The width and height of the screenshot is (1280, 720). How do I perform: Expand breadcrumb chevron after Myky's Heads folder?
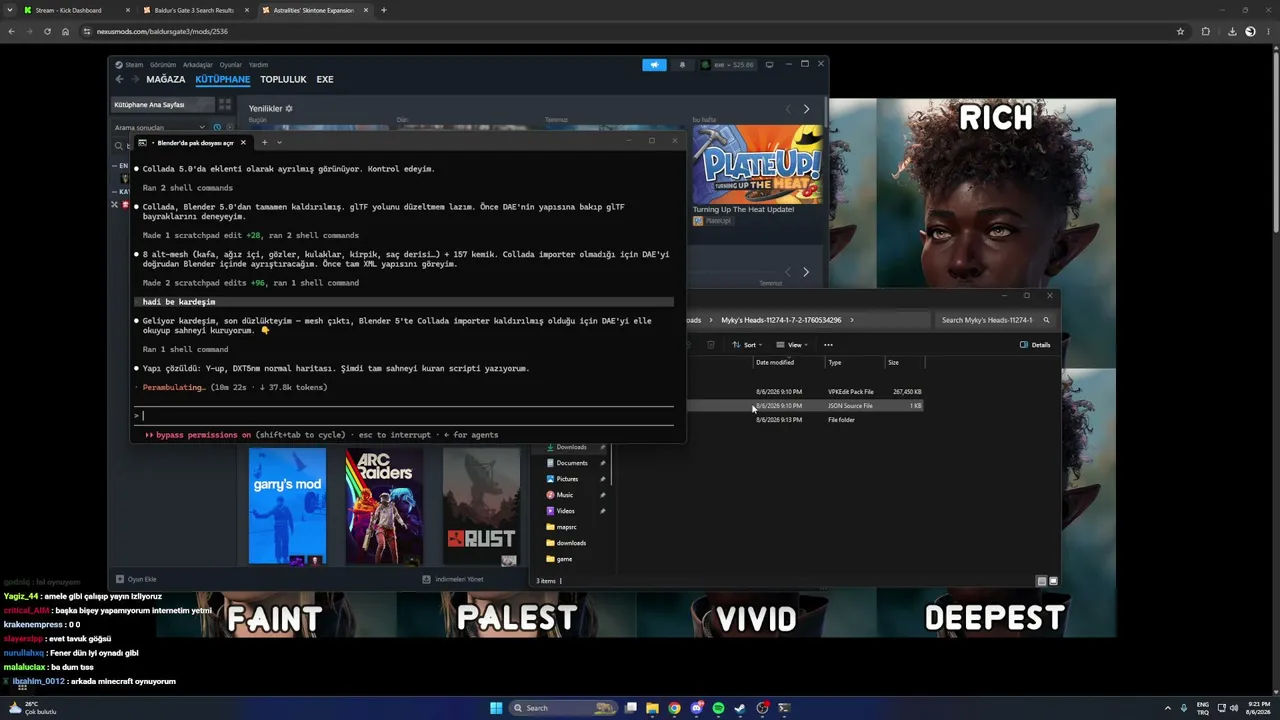852,320
